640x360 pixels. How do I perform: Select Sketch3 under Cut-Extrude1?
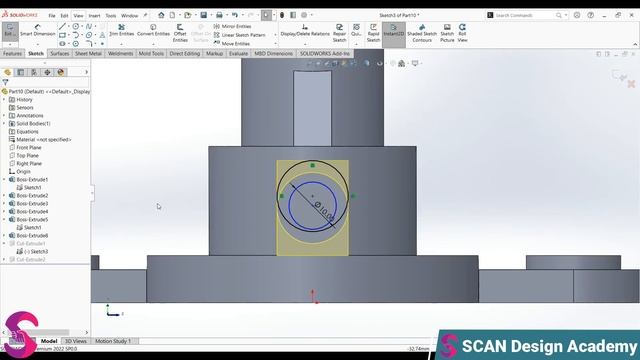pos(36,252)
